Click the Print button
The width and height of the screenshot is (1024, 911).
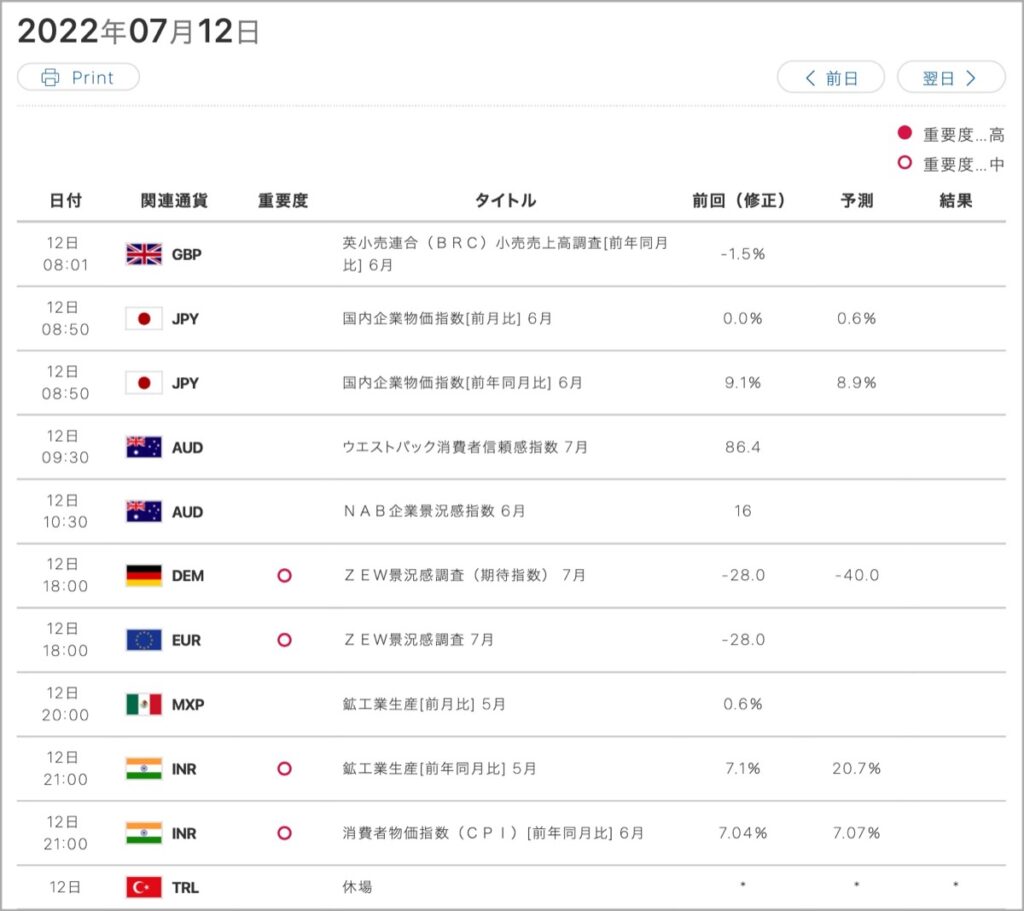[78, 77]
